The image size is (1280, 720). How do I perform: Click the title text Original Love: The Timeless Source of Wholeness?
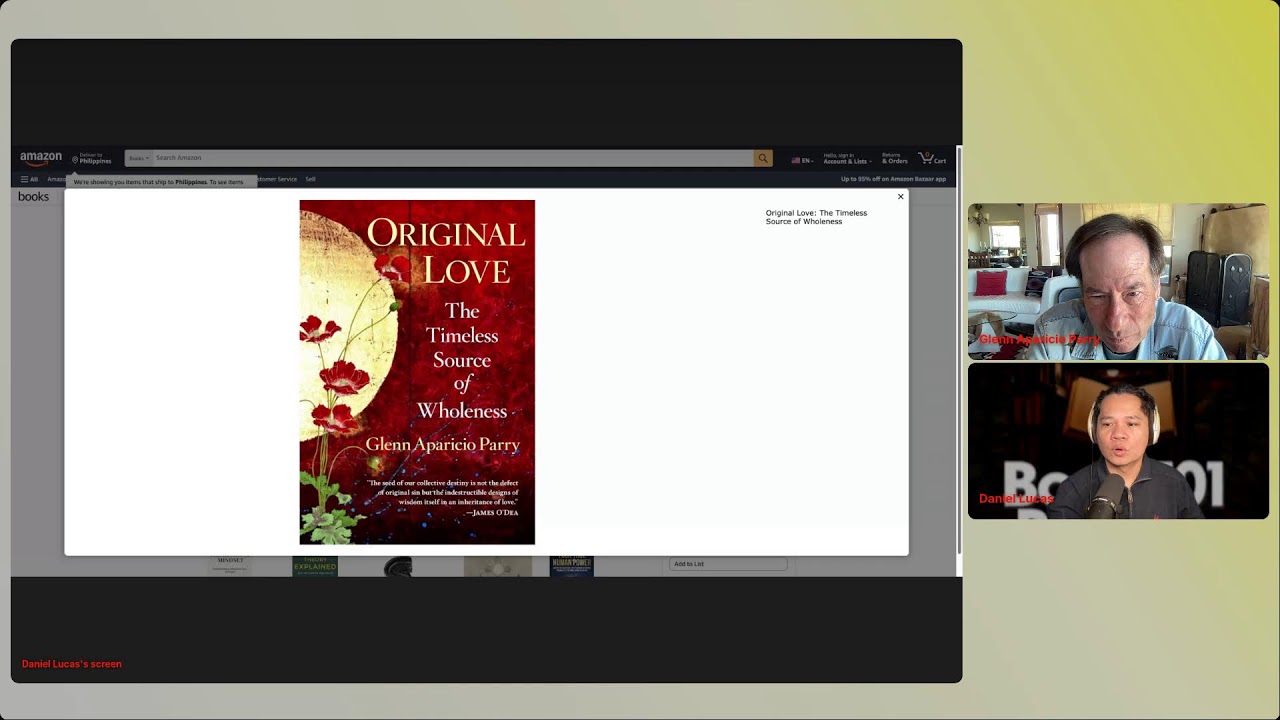[x=816, y=217]
